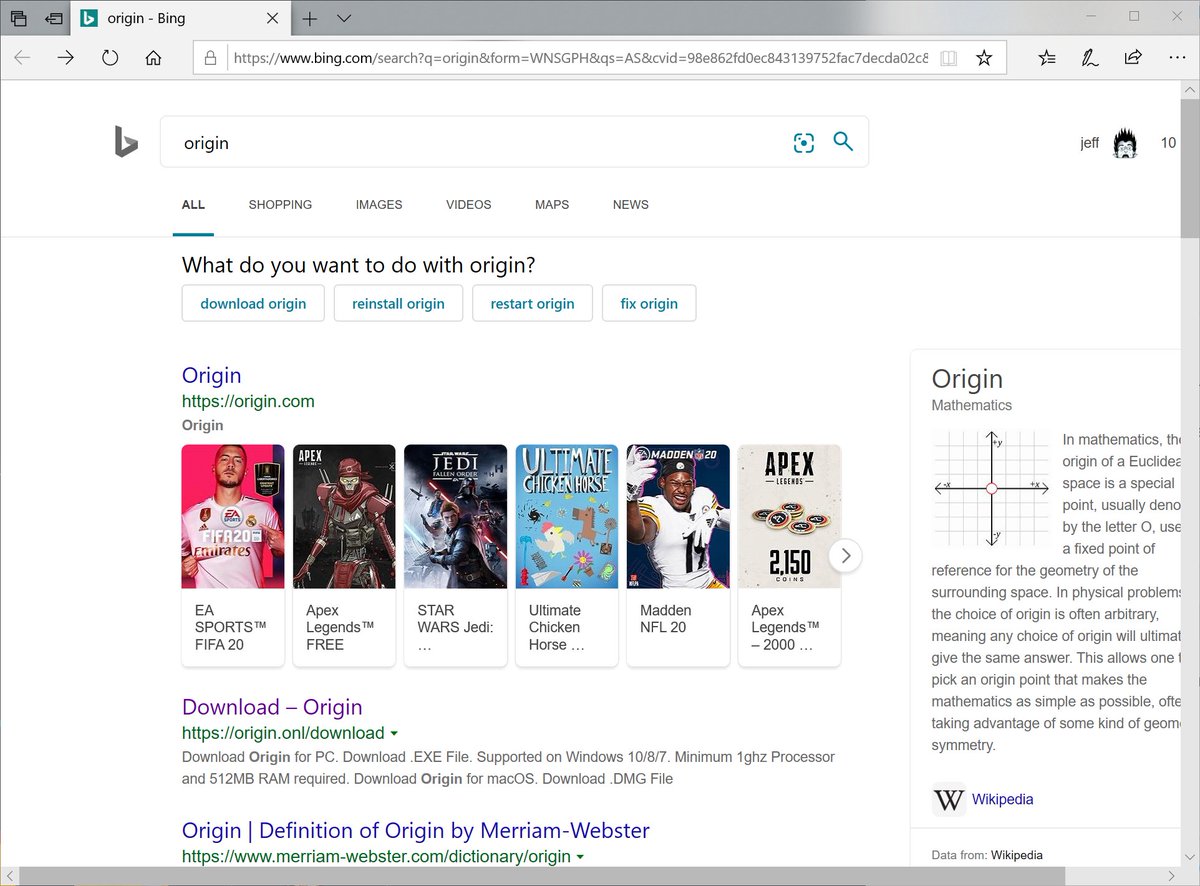Click the Bing logo icon

126,143
